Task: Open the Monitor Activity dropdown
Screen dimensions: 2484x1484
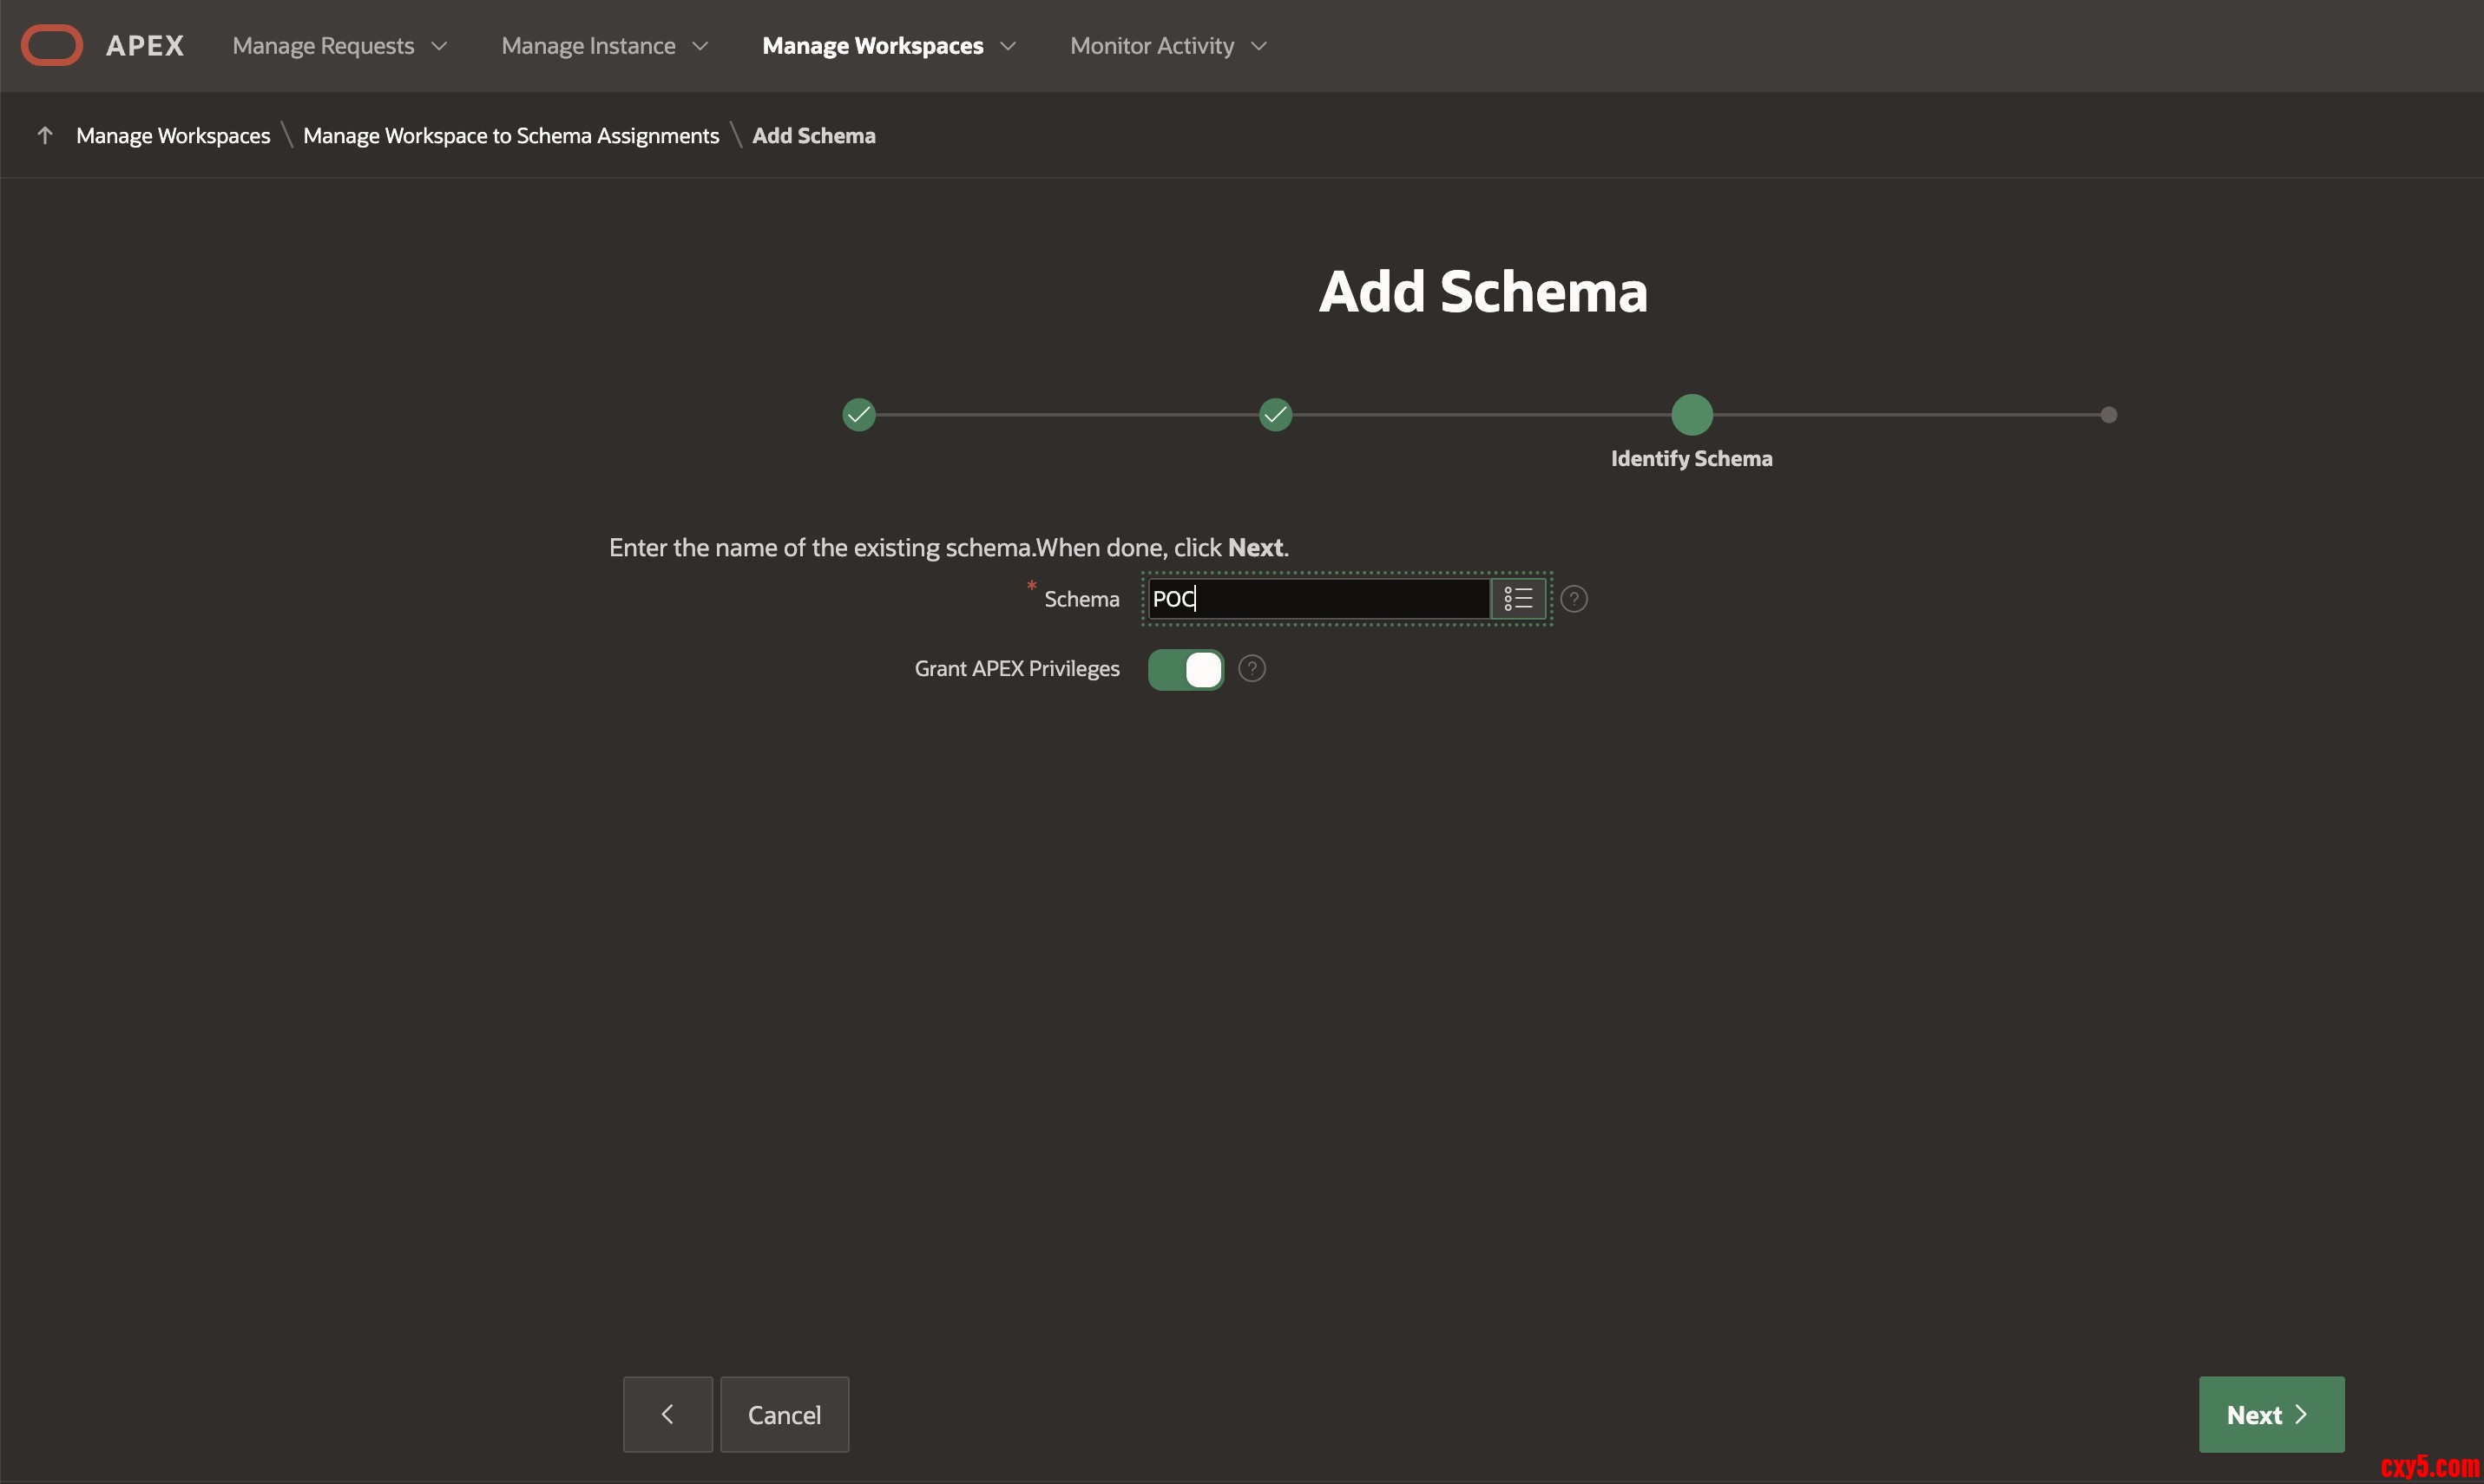Action: point(1168,46)
